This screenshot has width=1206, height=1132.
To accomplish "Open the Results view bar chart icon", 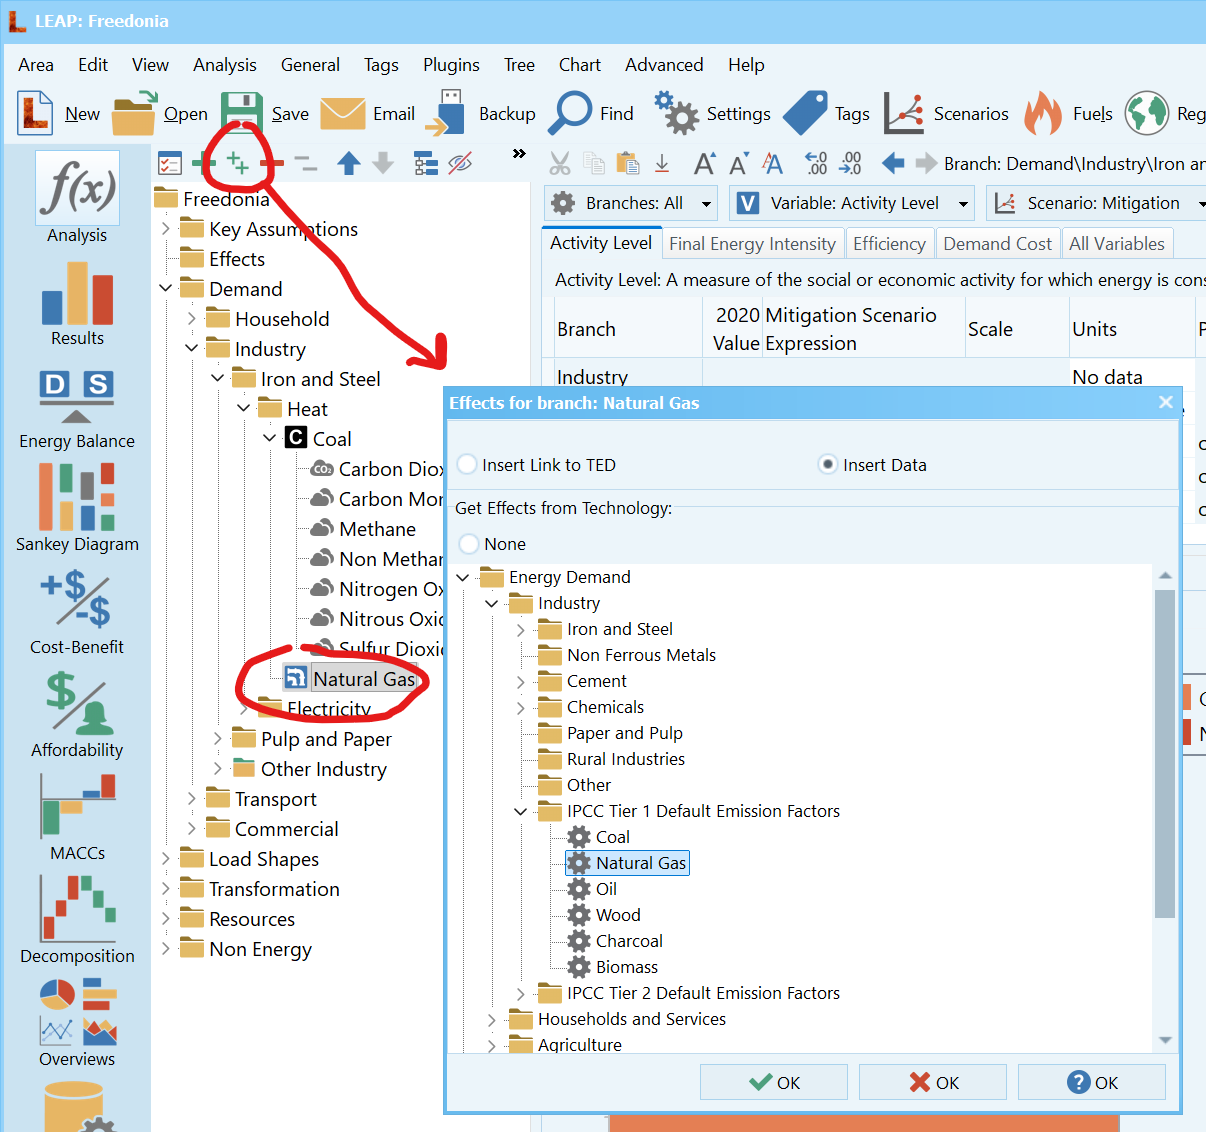I will point(77,293).
